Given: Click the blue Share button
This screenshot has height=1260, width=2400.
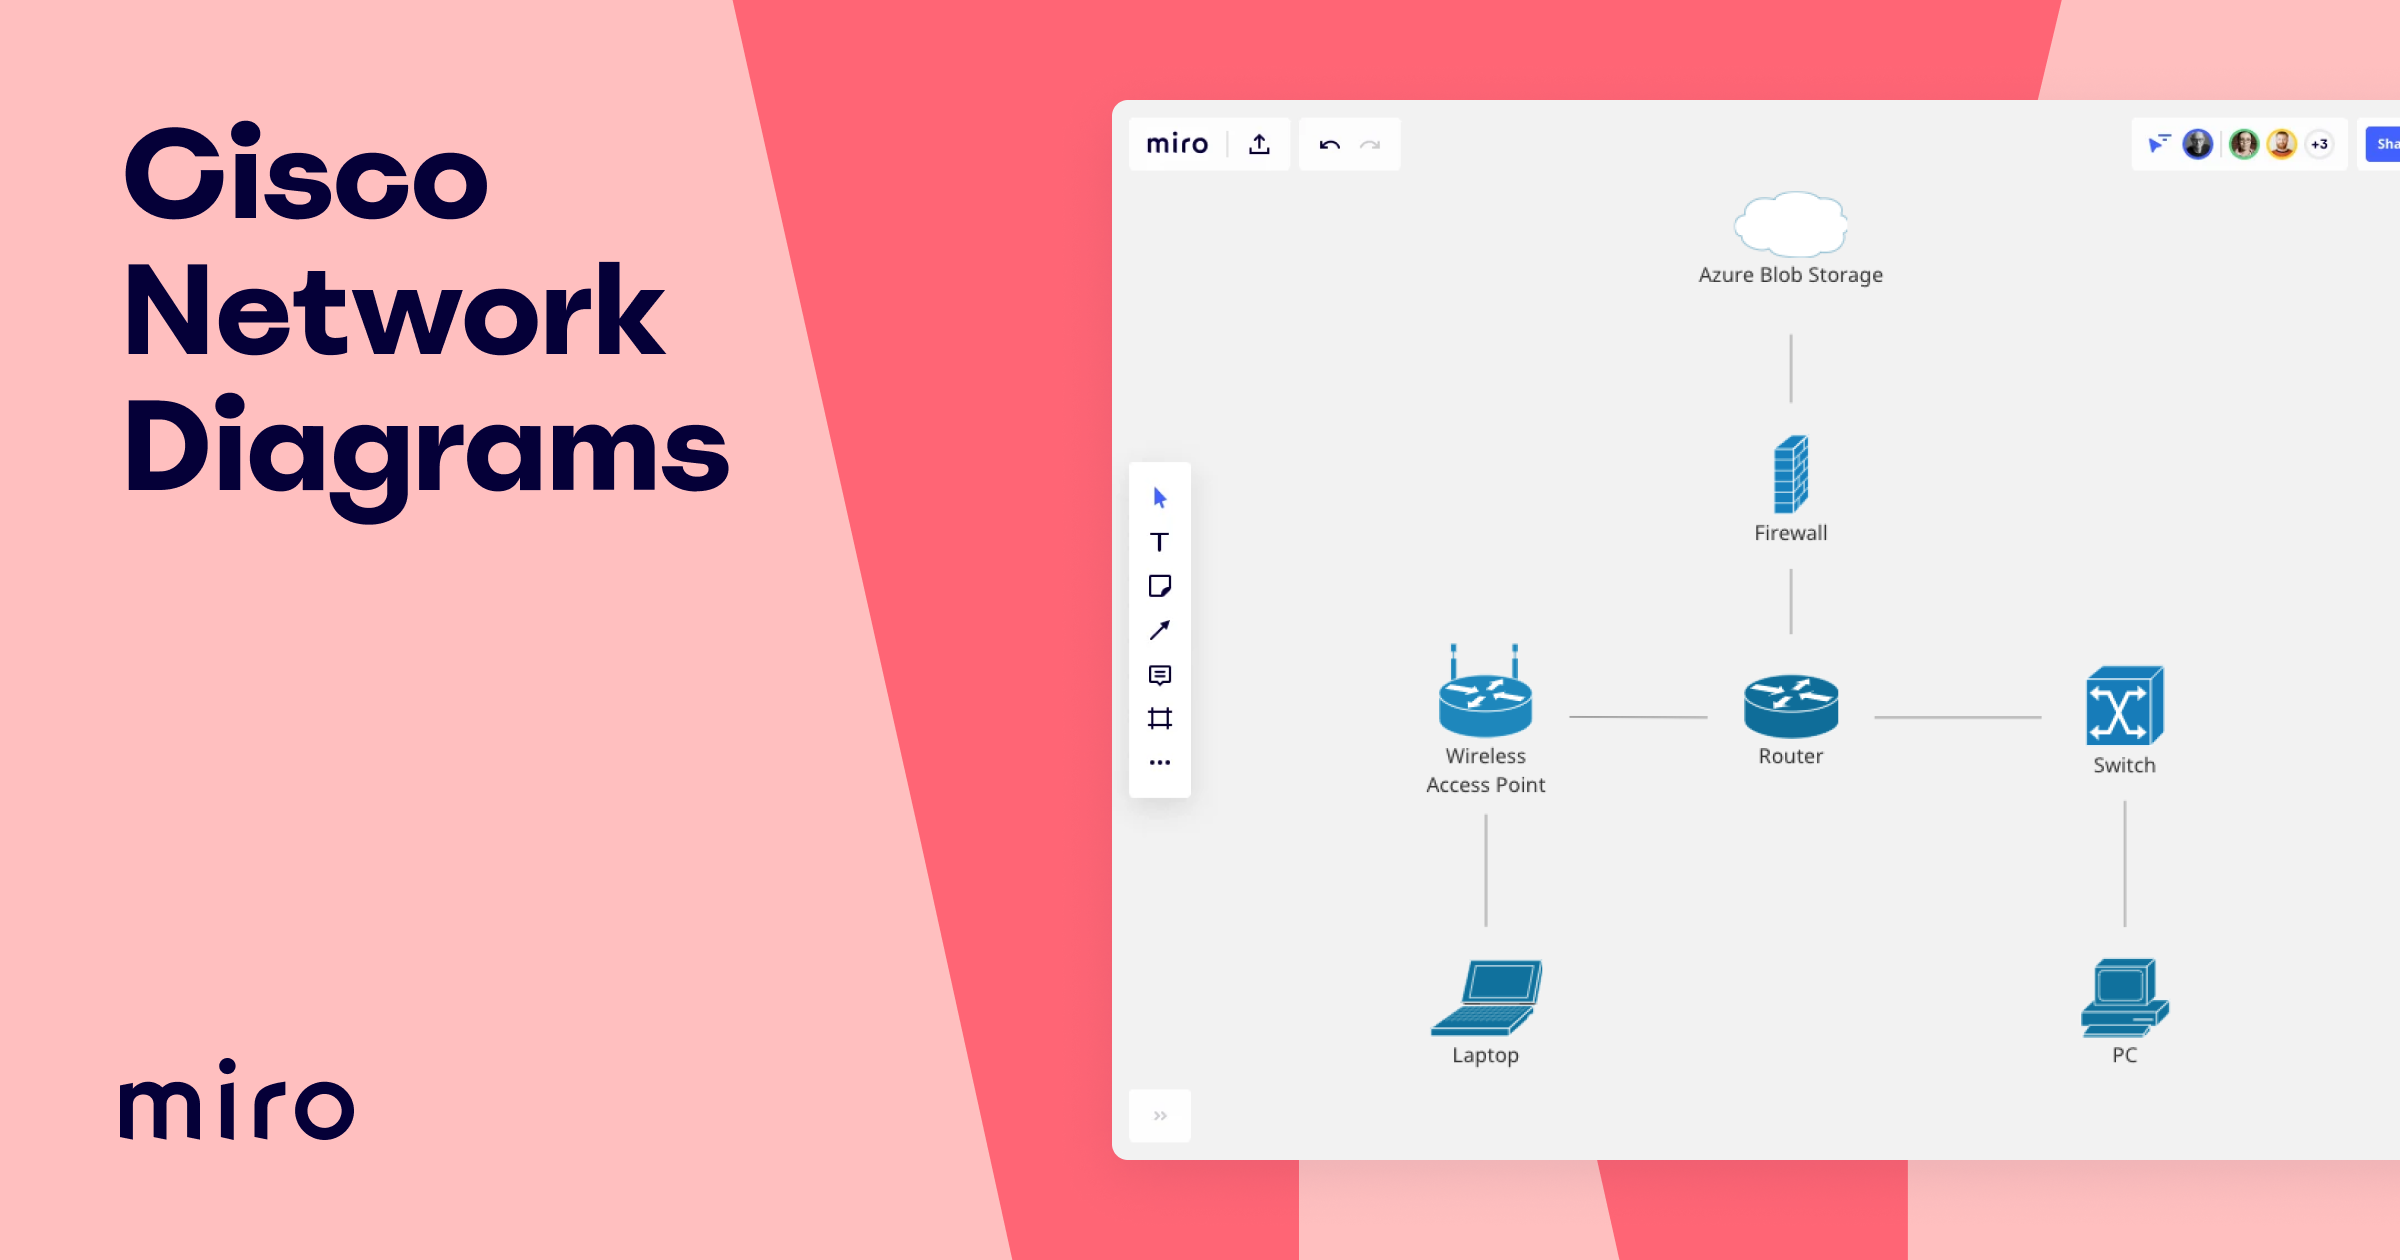Looking at the screenshot, I should point(2384,144).
